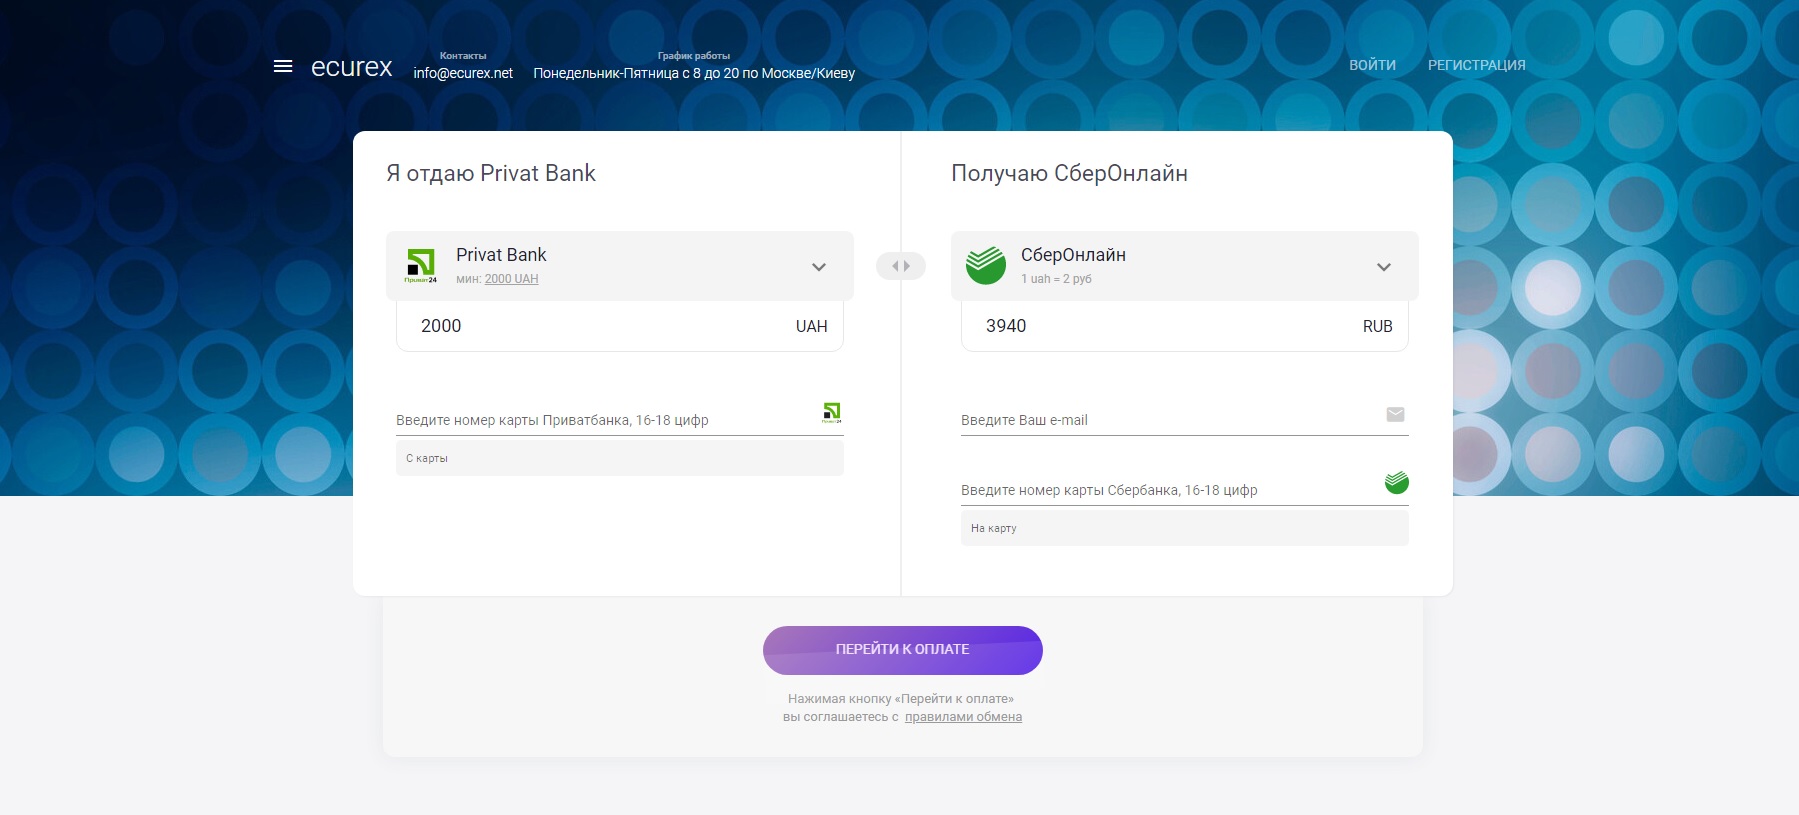Edit the 3940 RUB amount field
This screenshot has width=1799, height=815.
(x=1184, y=326)
